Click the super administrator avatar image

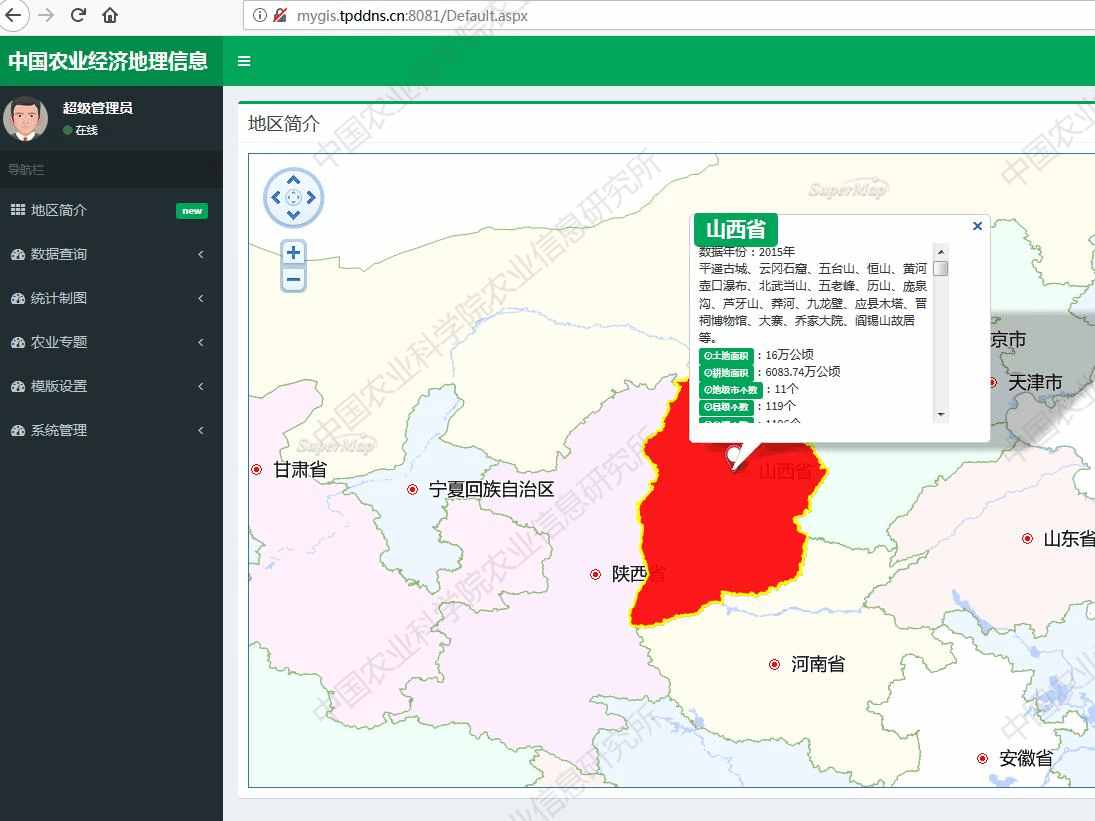26,118
